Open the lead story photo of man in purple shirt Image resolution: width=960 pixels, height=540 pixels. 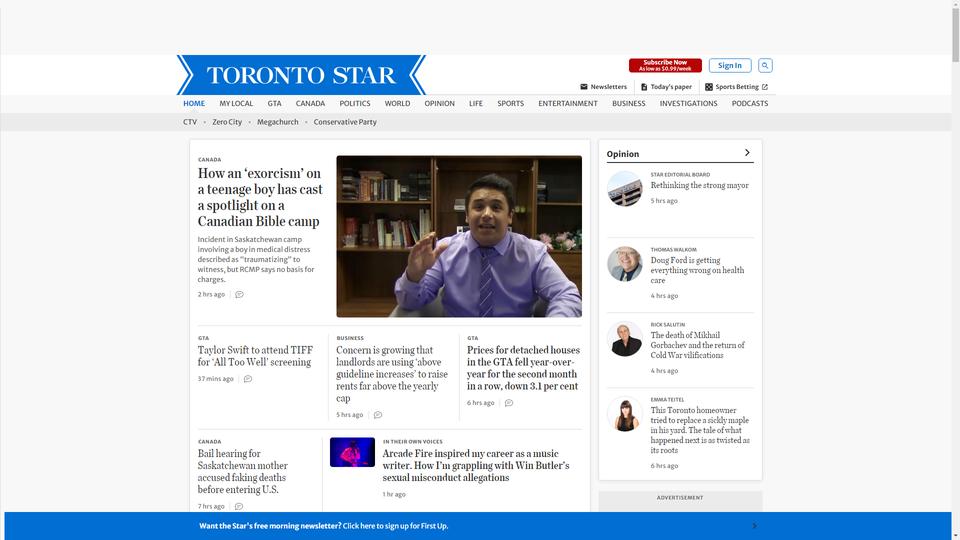tap(459, 236)
